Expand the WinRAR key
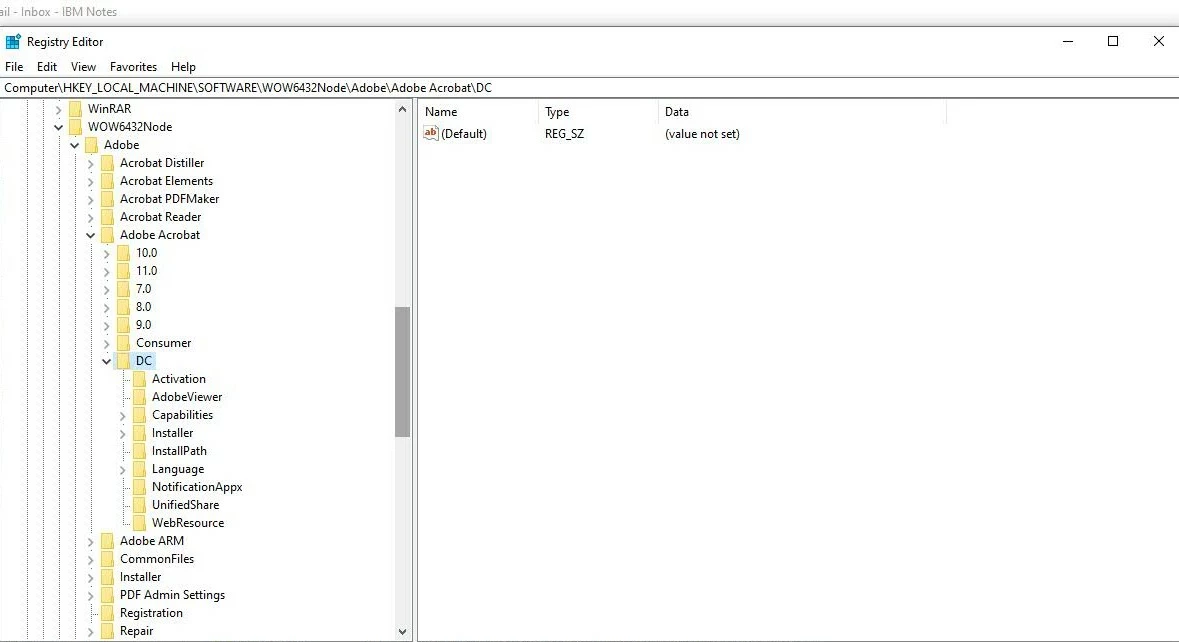 tap(59, 110)
